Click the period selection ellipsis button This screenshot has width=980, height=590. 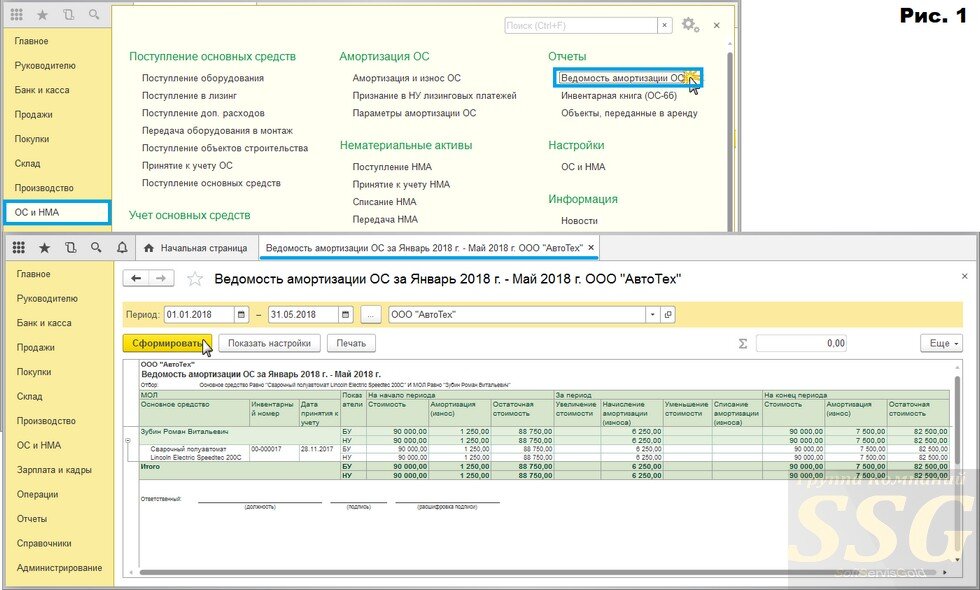371,314
